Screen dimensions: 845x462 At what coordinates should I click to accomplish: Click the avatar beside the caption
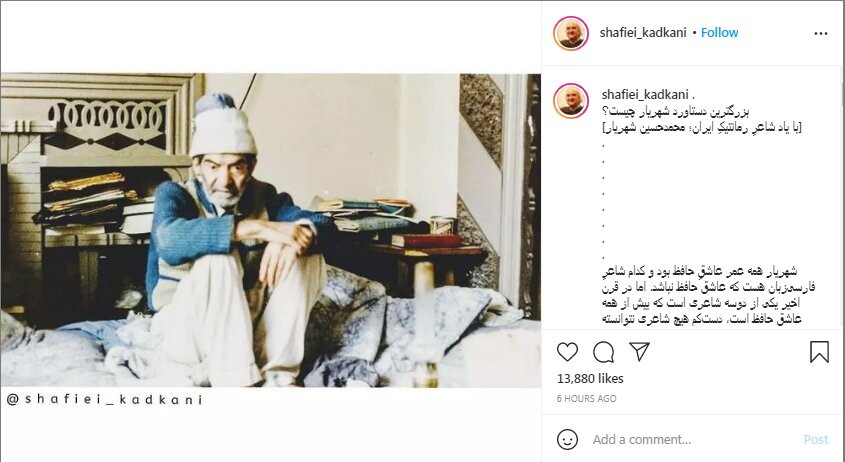pos(571,101)
